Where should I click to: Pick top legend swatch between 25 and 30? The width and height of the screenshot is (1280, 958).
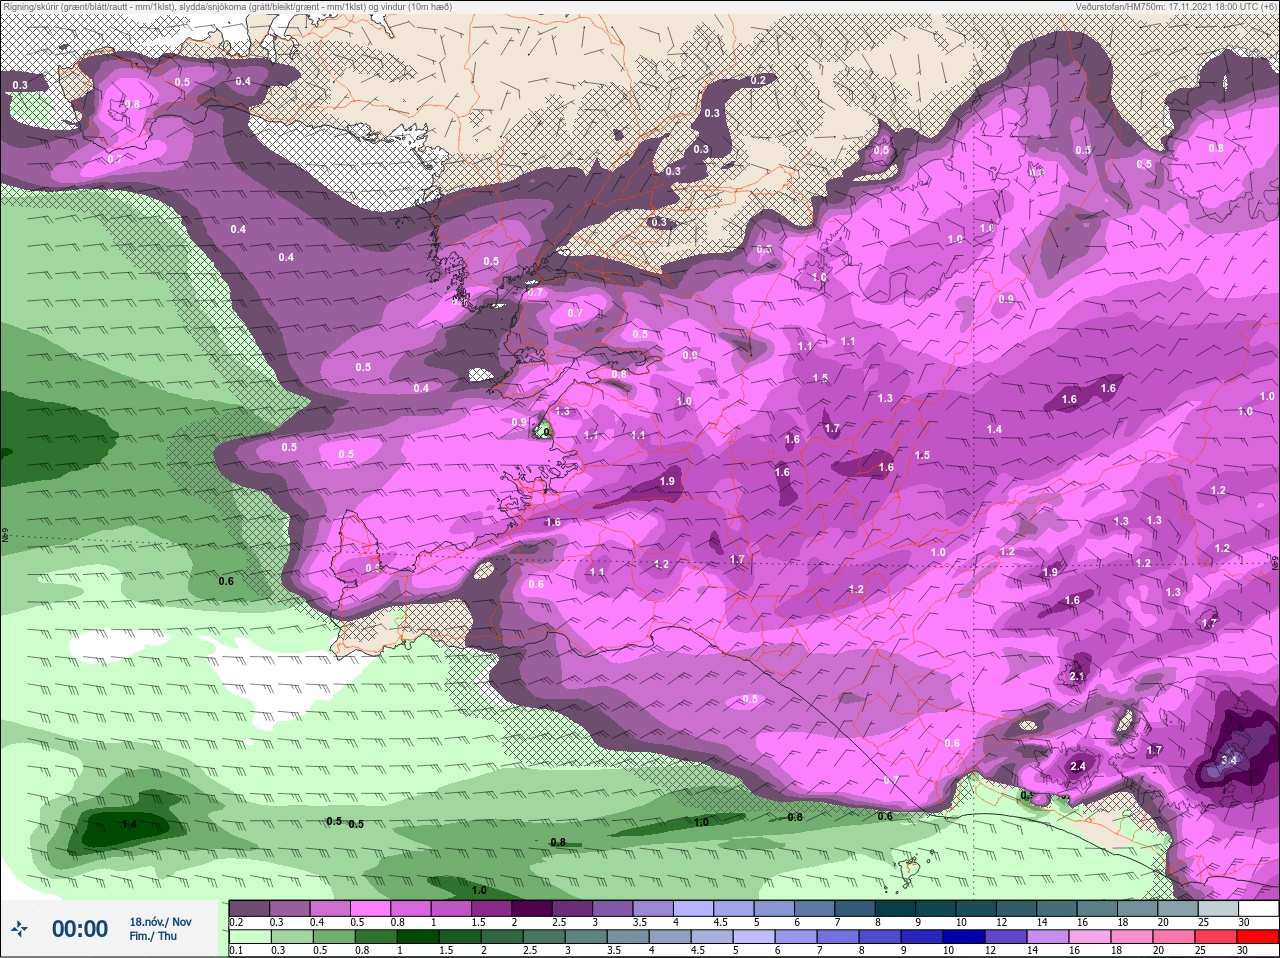pos(1218,908)
